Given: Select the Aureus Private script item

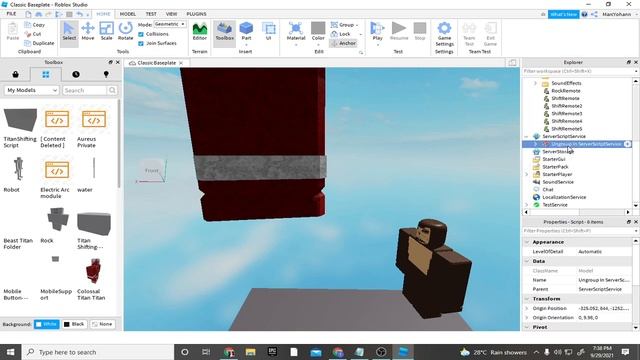Looking at the screenshot, I should click(93, 127).
